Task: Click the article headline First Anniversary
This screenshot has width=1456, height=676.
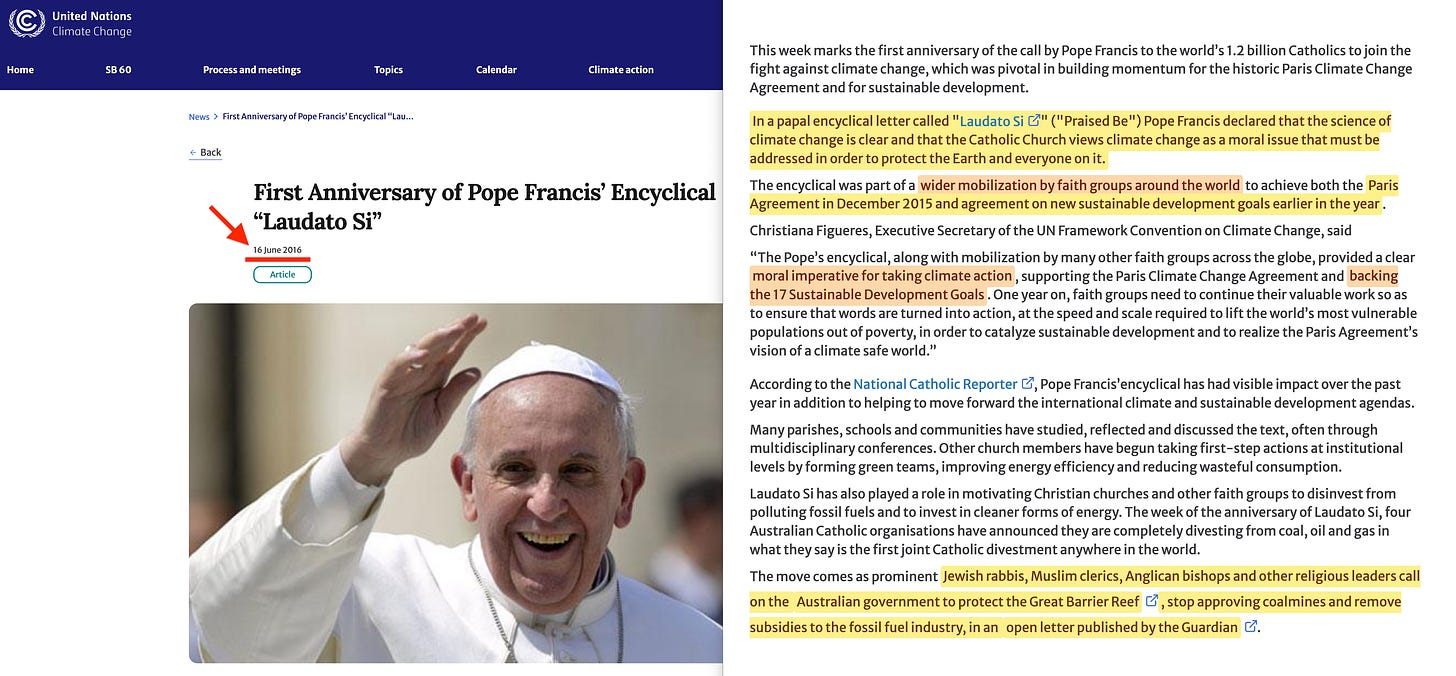Action: click(484, 206)
